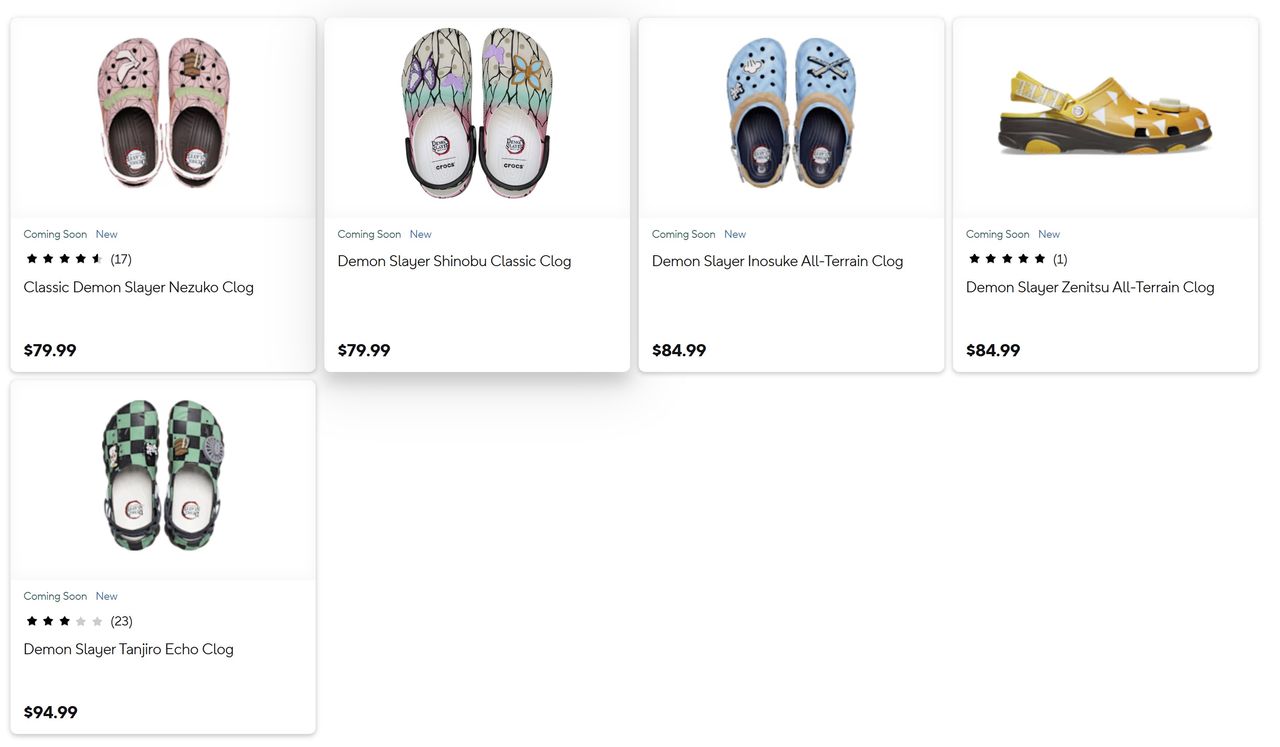This screenshot has width=1280, height=747.
Task: Click the New badge on Shinobu clog
Action: coord(421,234)
